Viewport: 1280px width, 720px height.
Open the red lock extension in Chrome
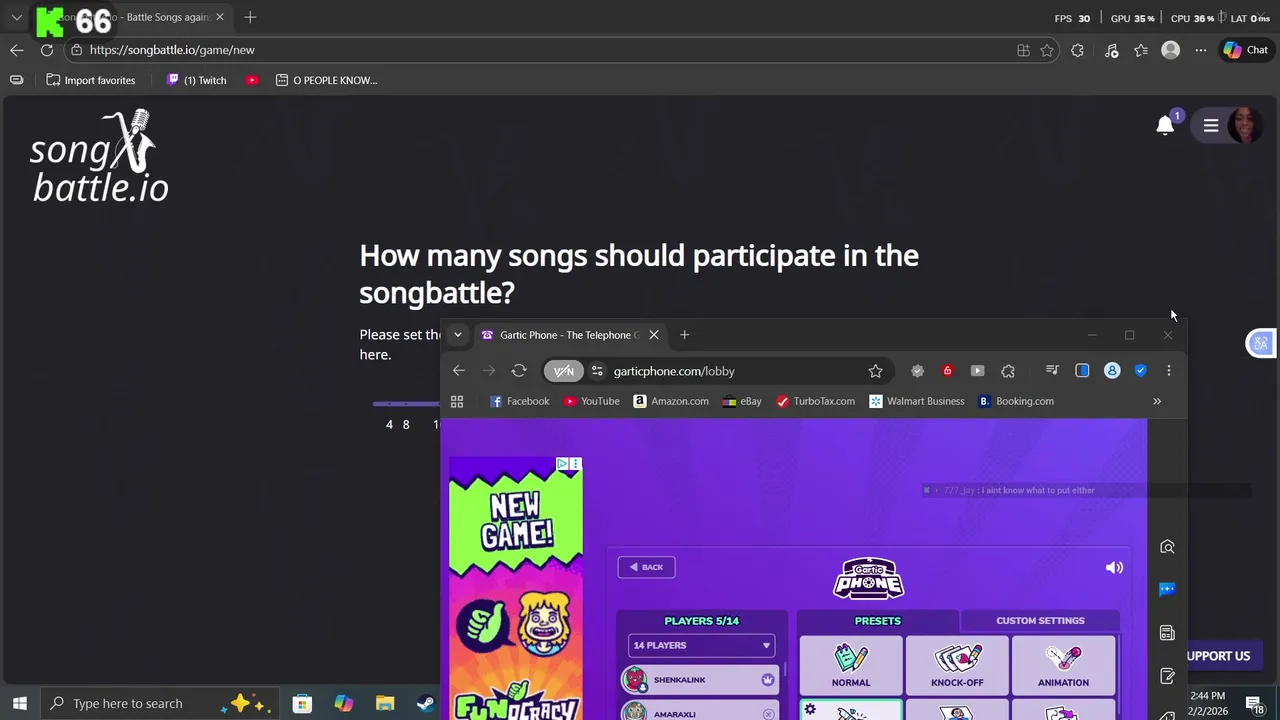click(x=948, y=371)
